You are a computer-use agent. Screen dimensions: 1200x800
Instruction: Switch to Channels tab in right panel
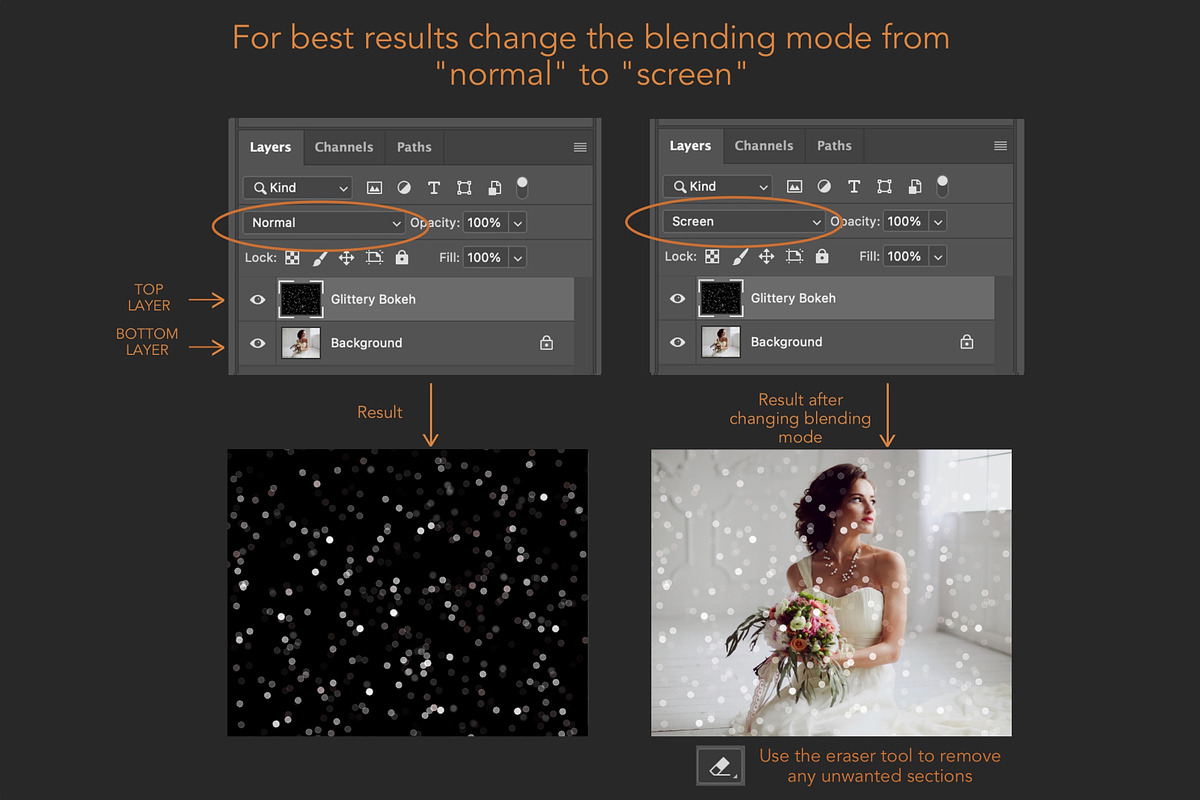pos(764,146)
